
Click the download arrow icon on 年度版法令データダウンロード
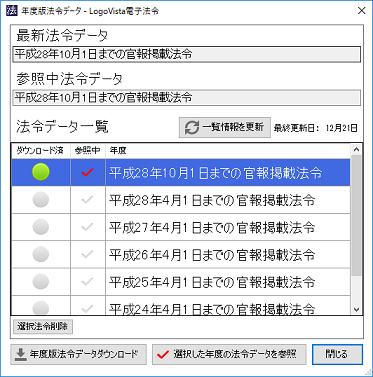pyautogui.click(x=21, y=354)
